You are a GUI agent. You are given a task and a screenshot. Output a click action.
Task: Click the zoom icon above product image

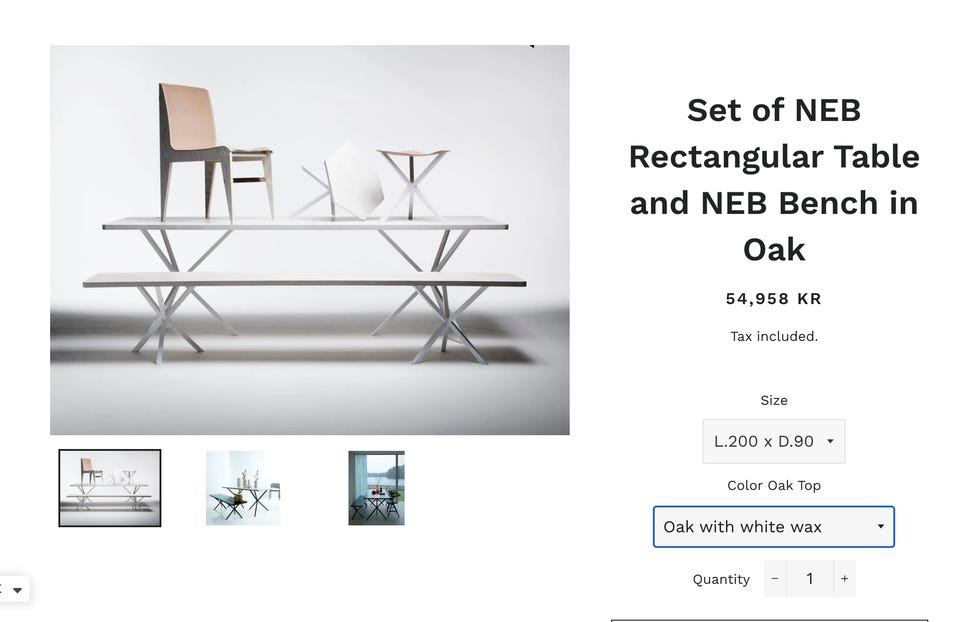(x=529, y=45)
